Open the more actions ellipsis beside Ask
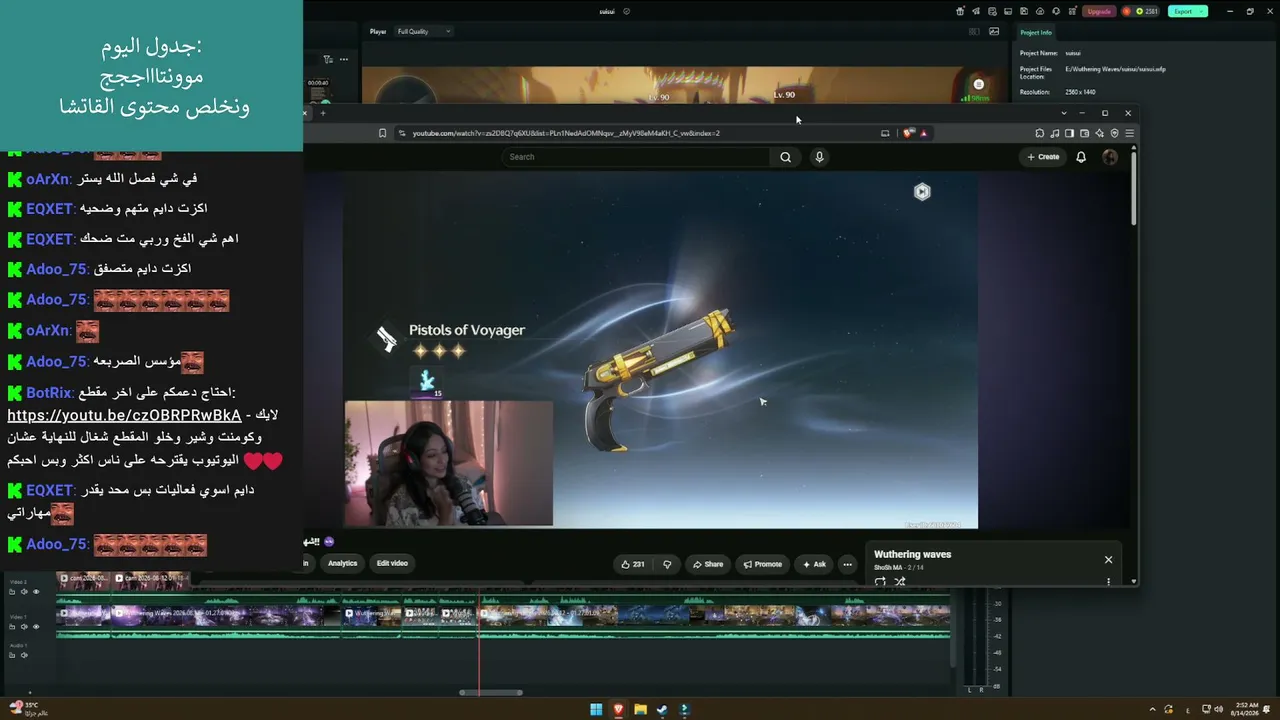The image size is (1280, 720). pyautogui.click(x=847, y=564)
